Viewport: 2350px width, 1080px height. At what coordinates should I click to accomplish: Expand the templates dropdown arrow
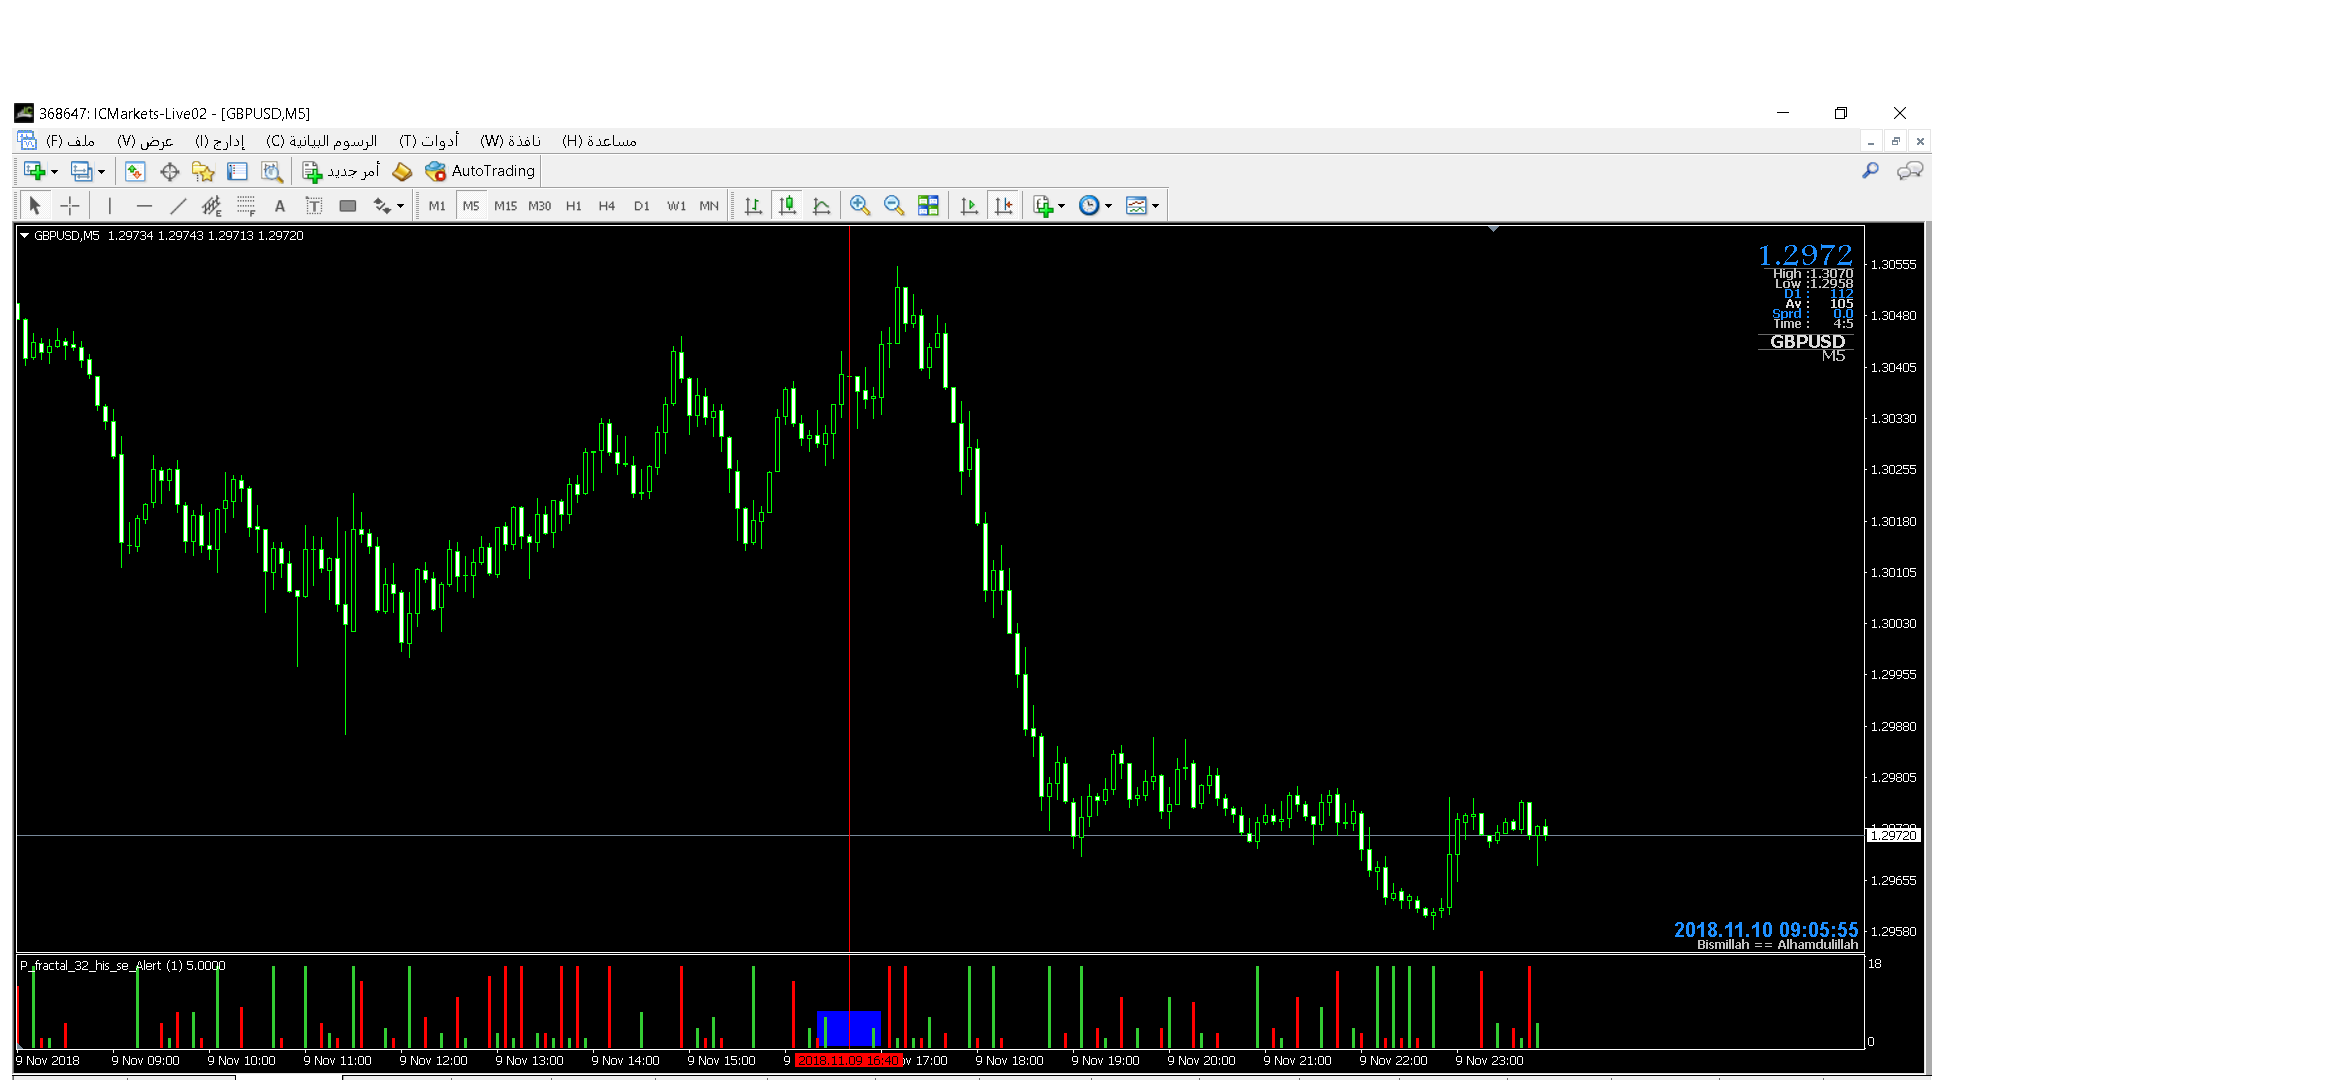(1155, 206)
